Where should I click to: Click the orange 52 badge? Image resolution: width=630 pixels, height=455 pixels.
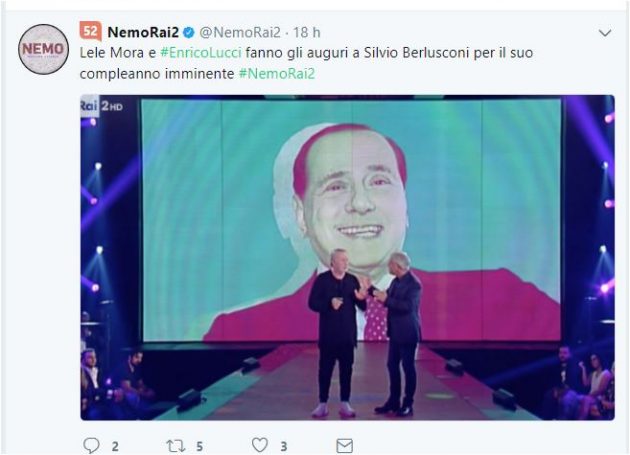tap(90, 32)
